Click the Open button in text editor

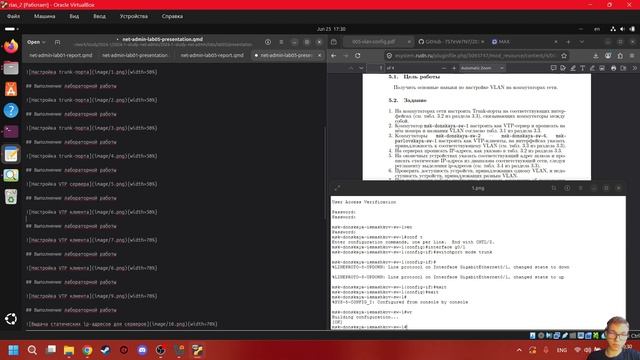[33, 42]
